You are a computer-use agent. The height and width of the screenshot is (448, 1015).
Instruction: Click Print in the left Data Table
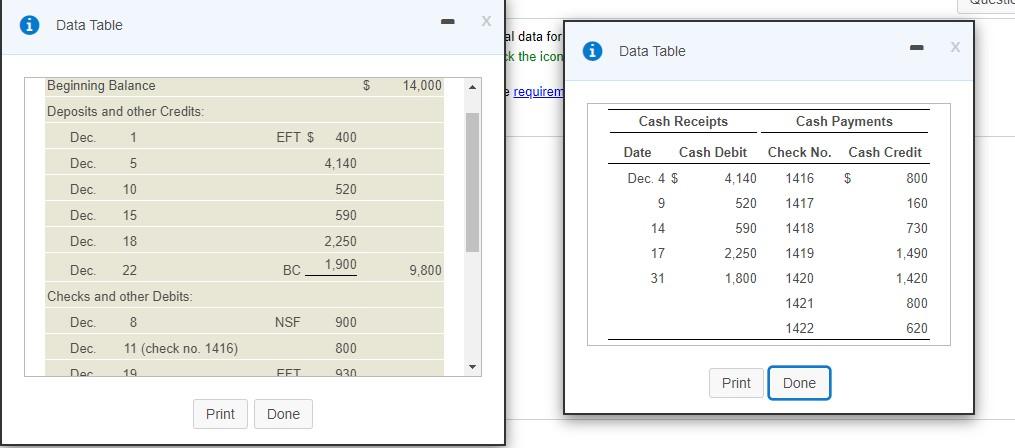point(220,414)
